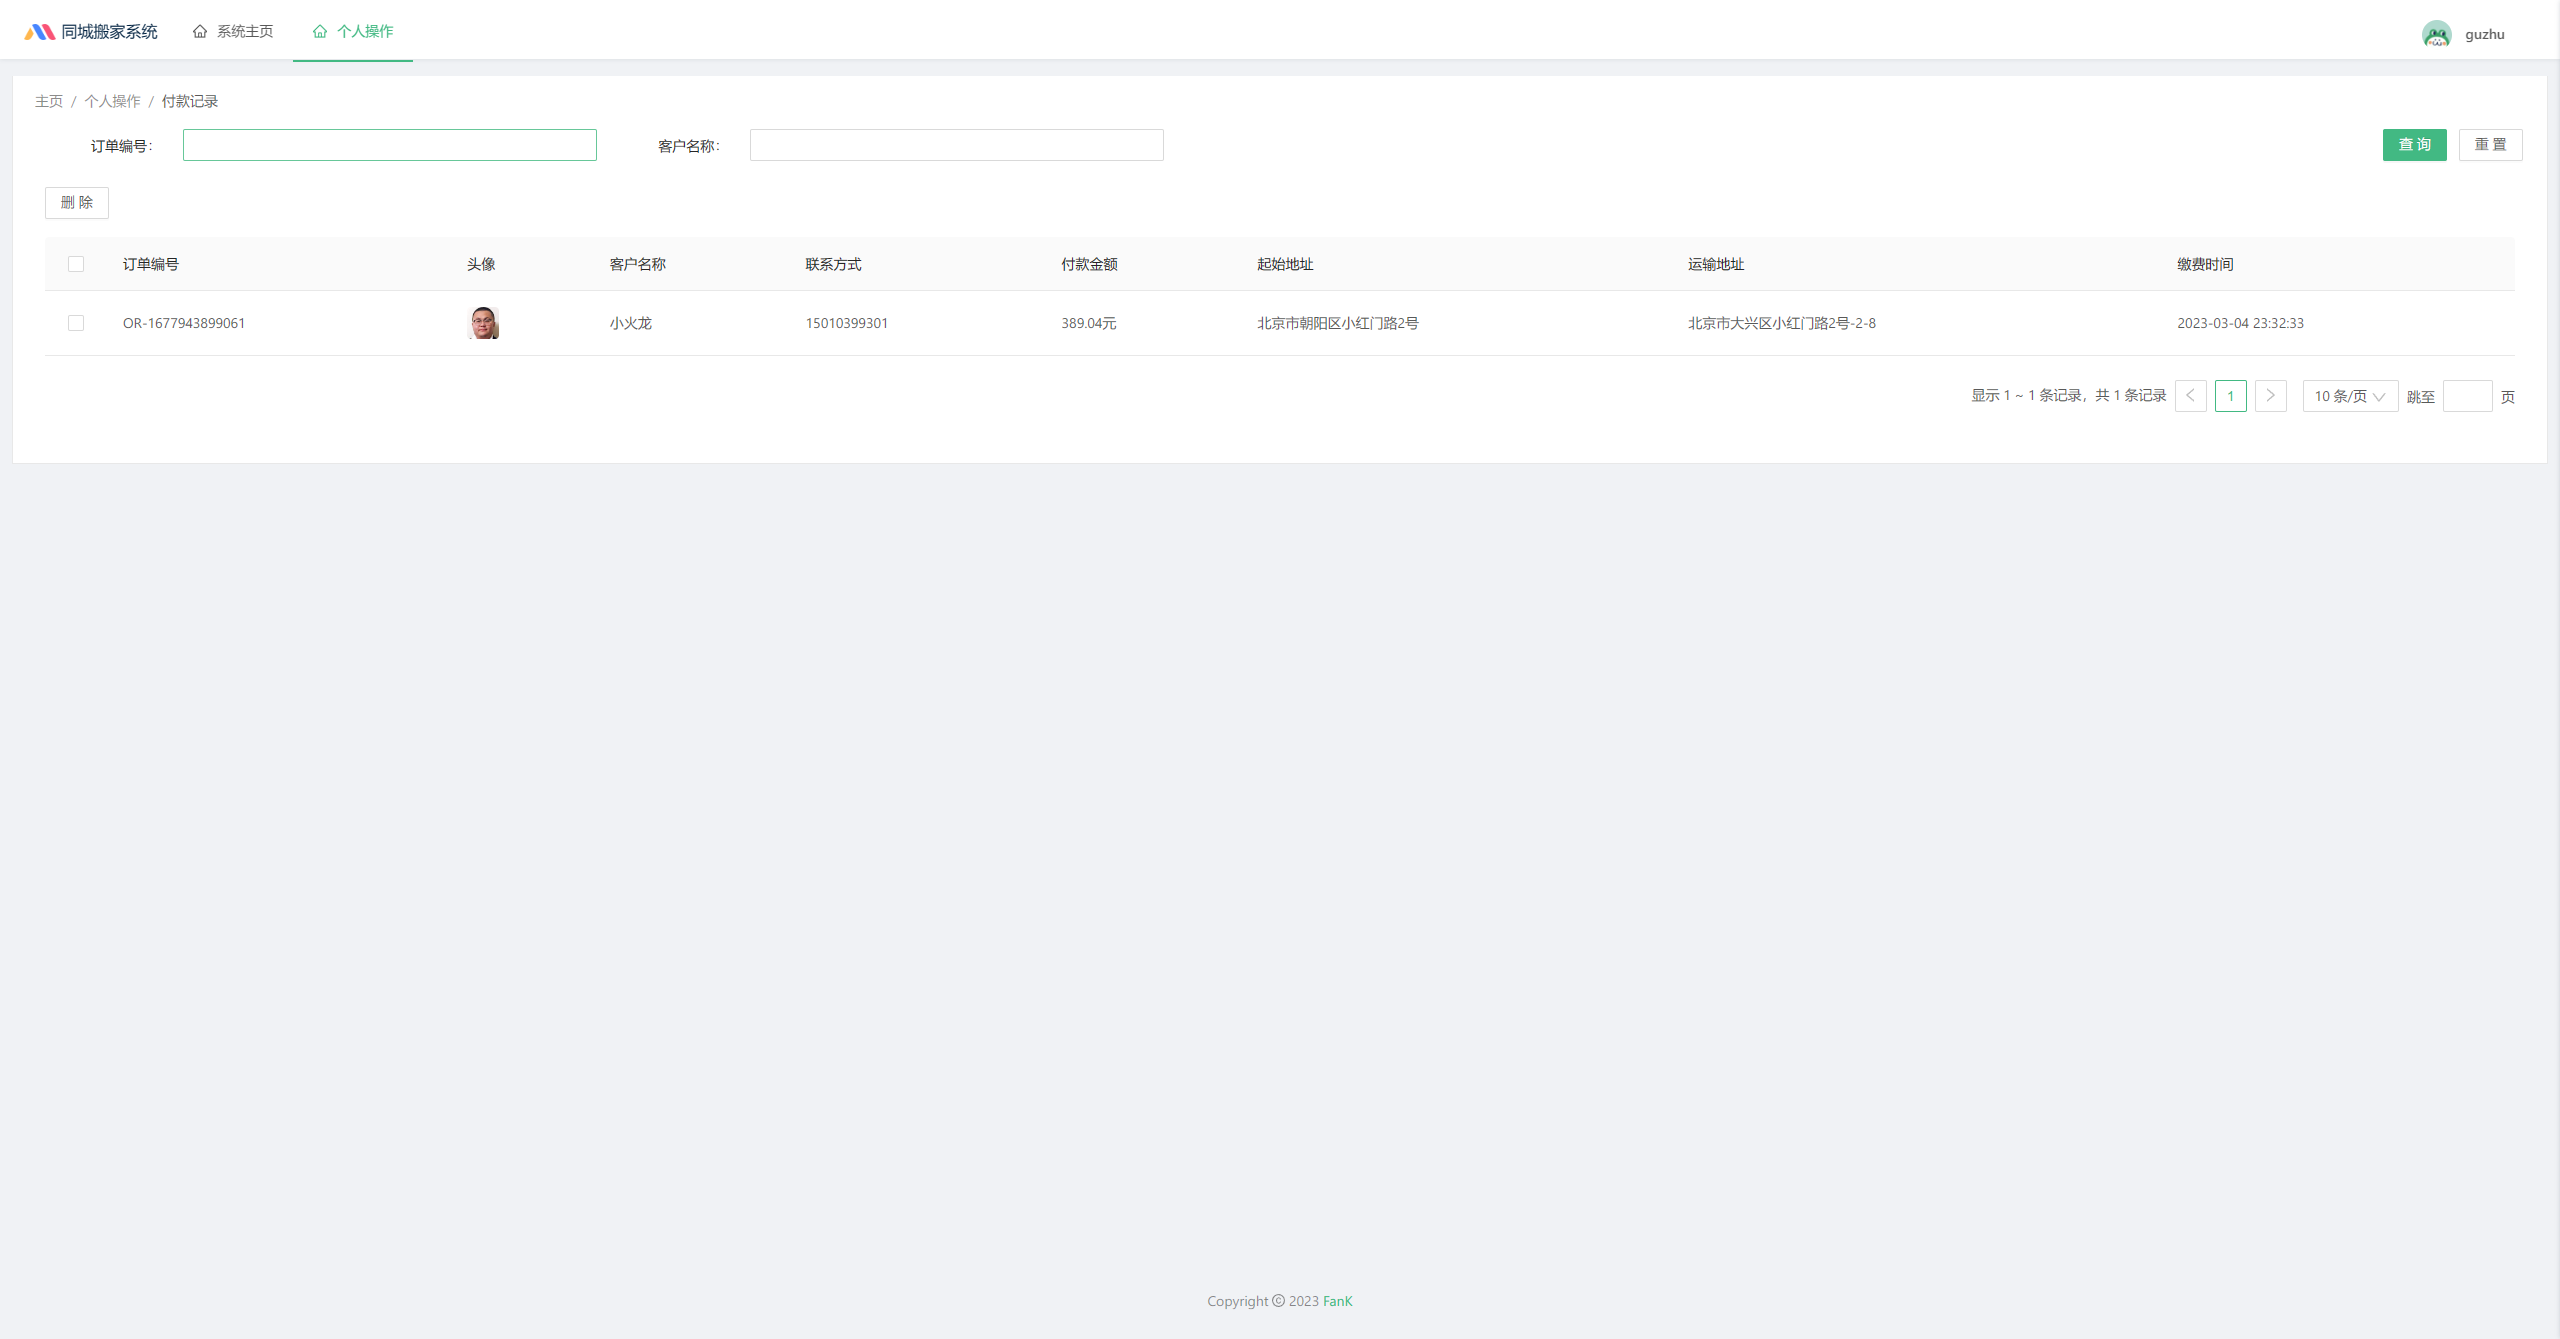Click the home icon beside 个人操作
Image resolution: width=2560 pixels, height=1339 pixels.
pyautogui.click(x=320, y=32)
